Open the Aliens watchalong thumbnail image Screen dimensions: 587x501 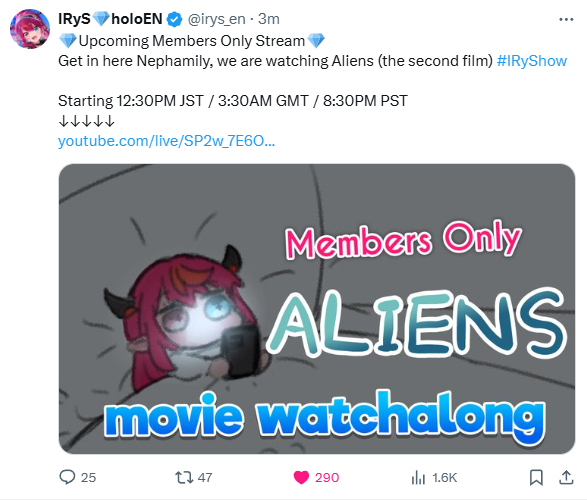[317, 309]
